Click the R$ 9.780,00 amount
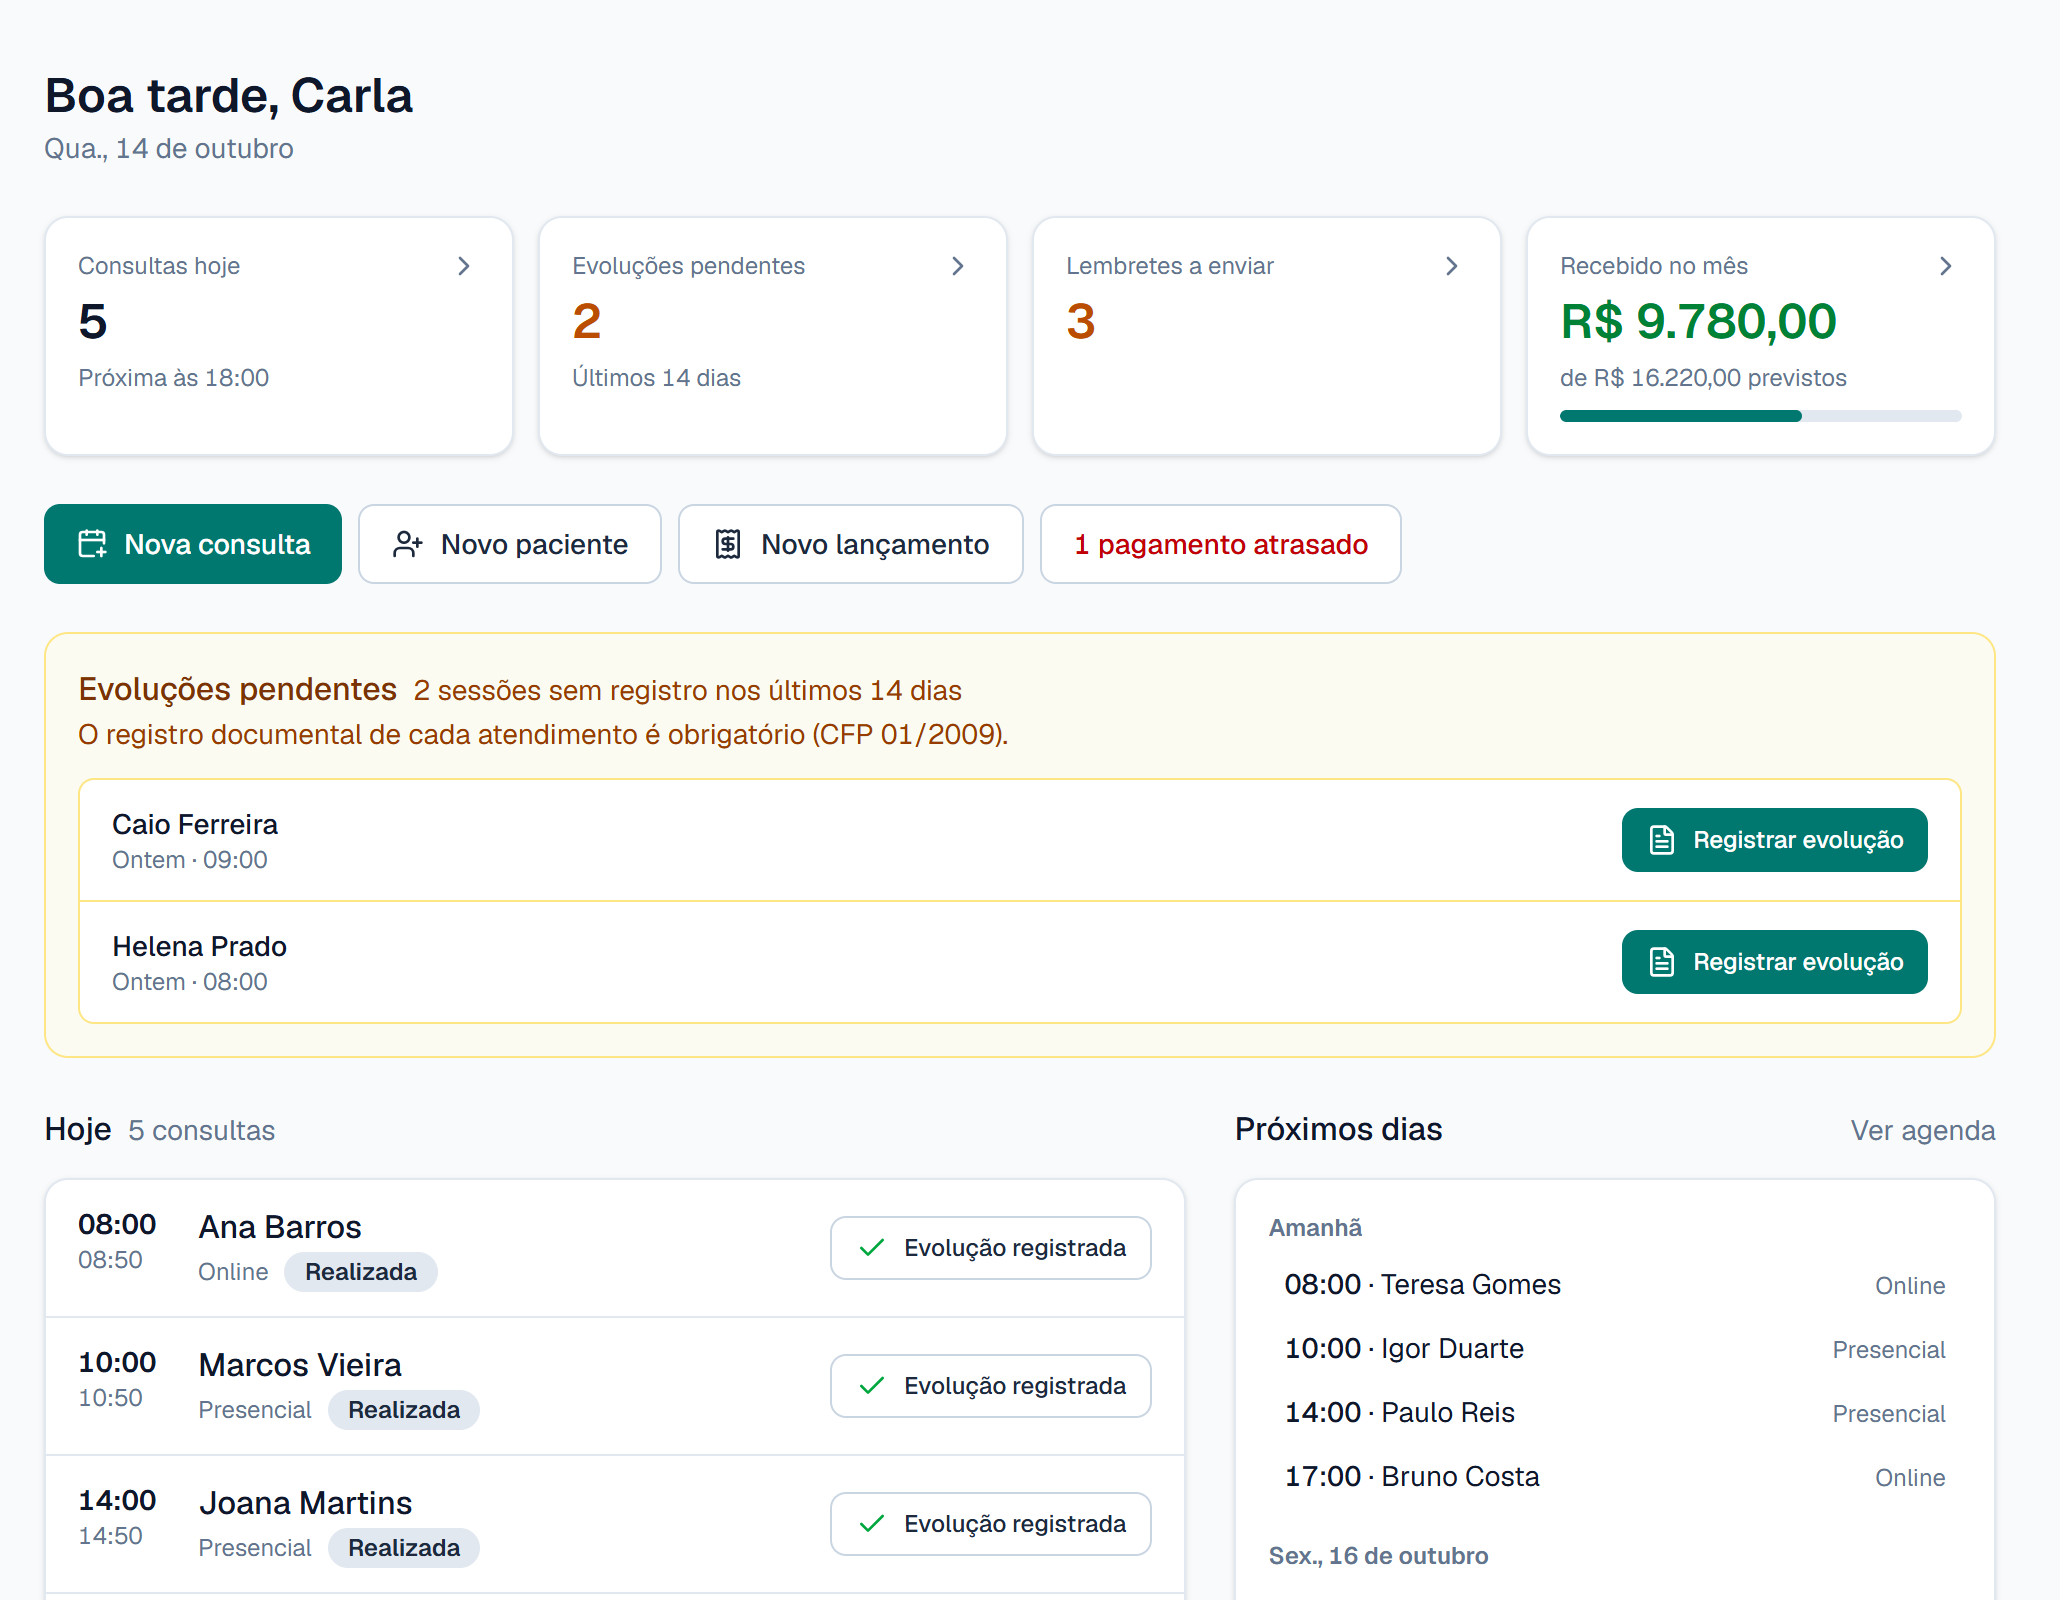 pos(1699,321)
